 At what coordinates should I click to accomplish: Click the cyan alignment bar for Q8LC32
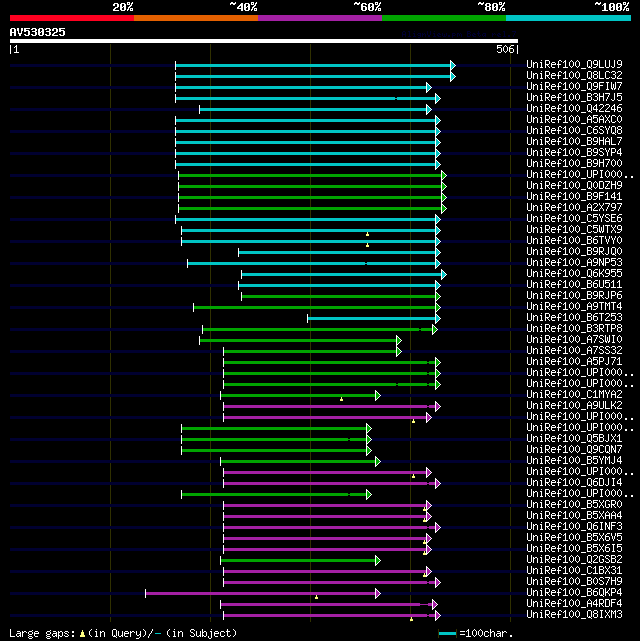click(313, 76)
